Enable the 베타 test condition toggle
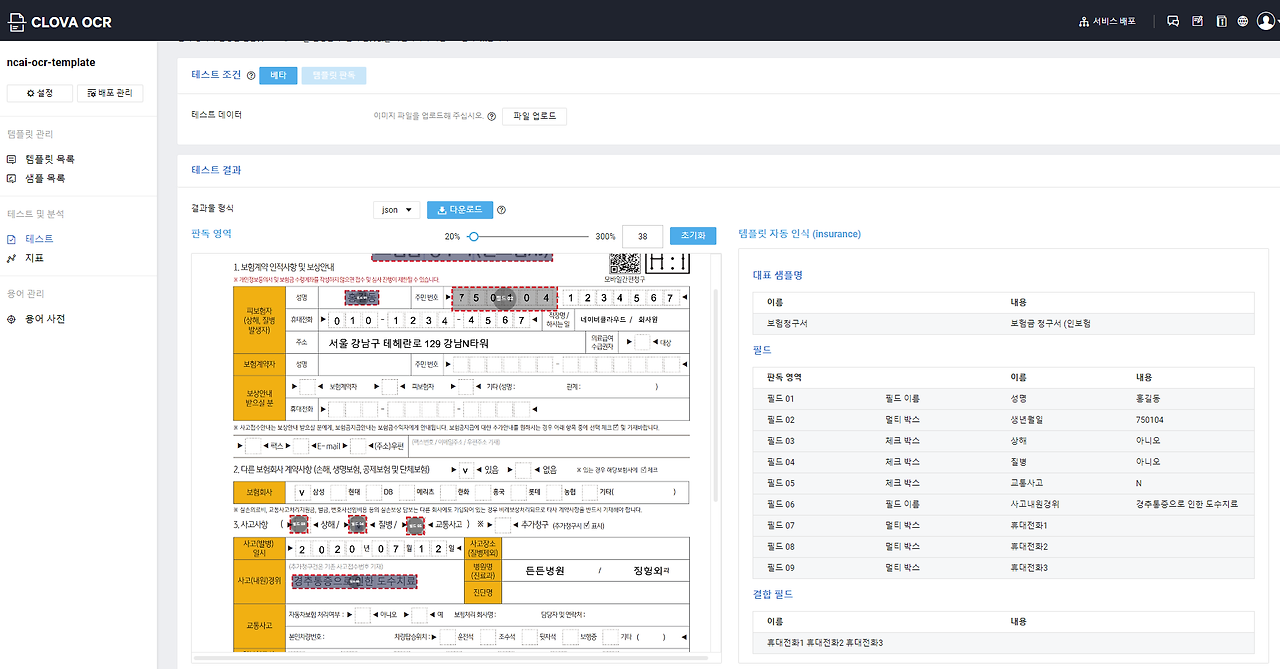 pos(278,74)
